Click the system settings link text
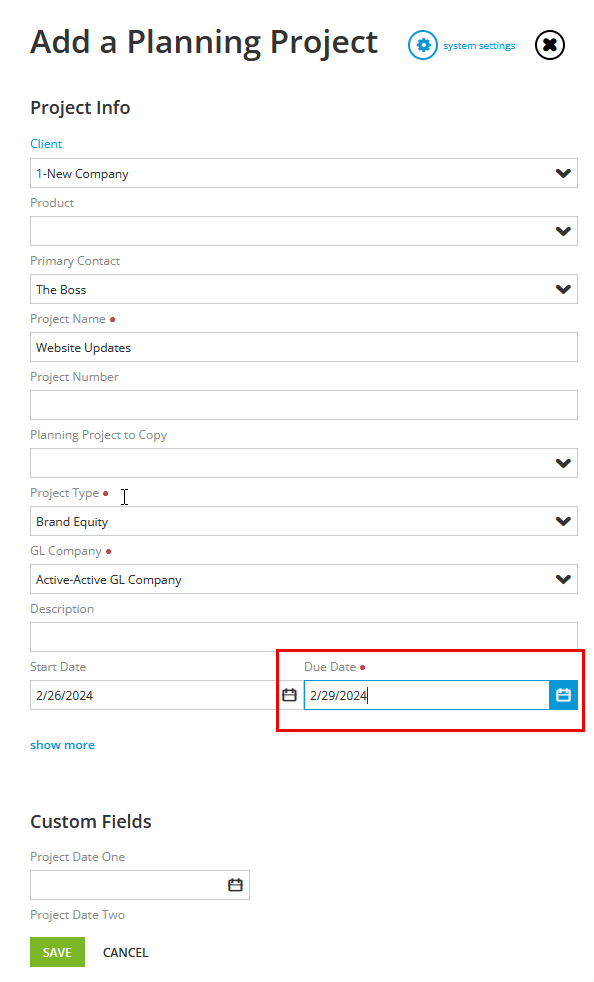 pyautogui.click(x=479, y=46)
